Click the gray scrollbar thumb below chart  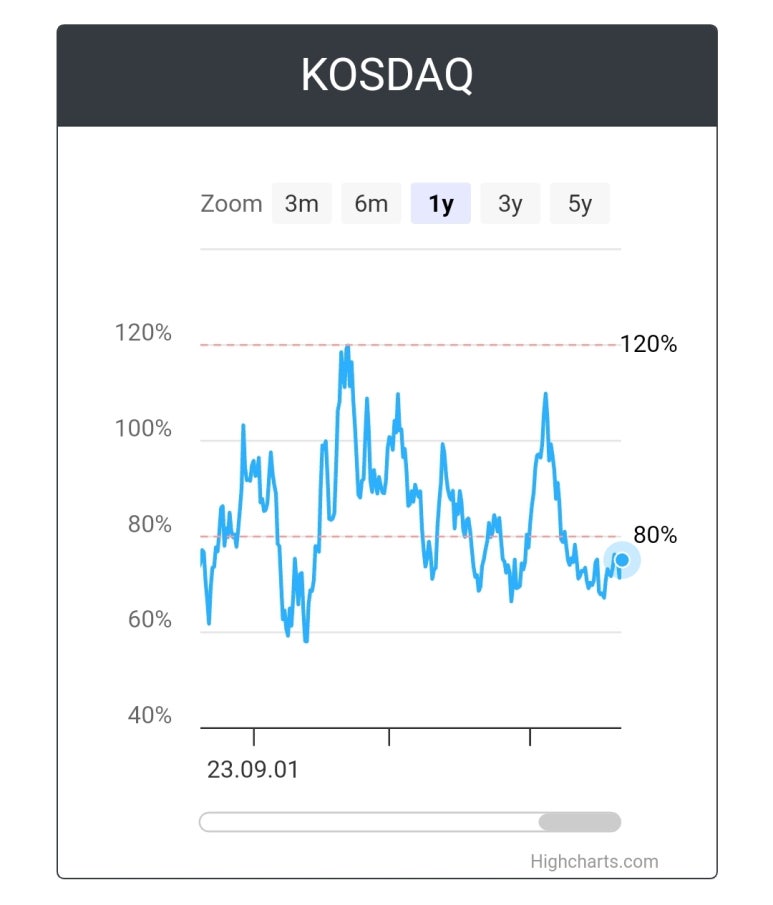(580, 821)
